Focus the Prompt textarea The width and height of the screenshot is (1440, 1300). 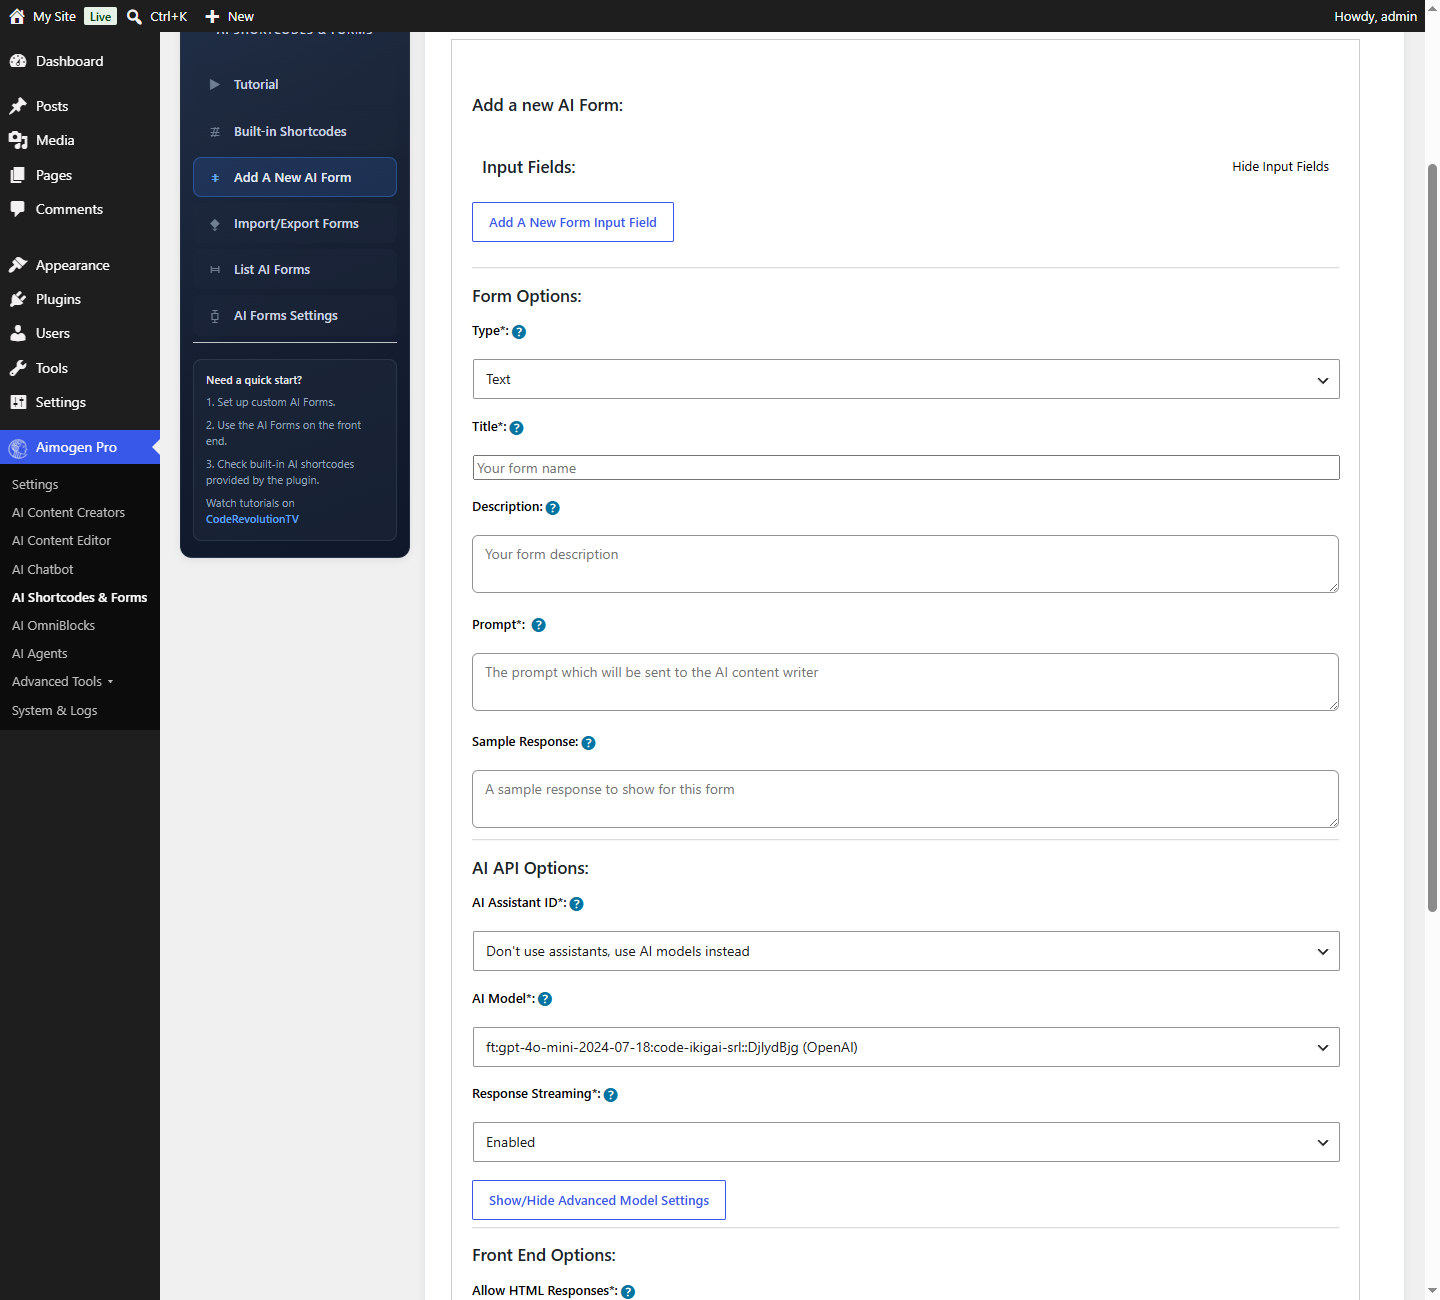point(906,682)
